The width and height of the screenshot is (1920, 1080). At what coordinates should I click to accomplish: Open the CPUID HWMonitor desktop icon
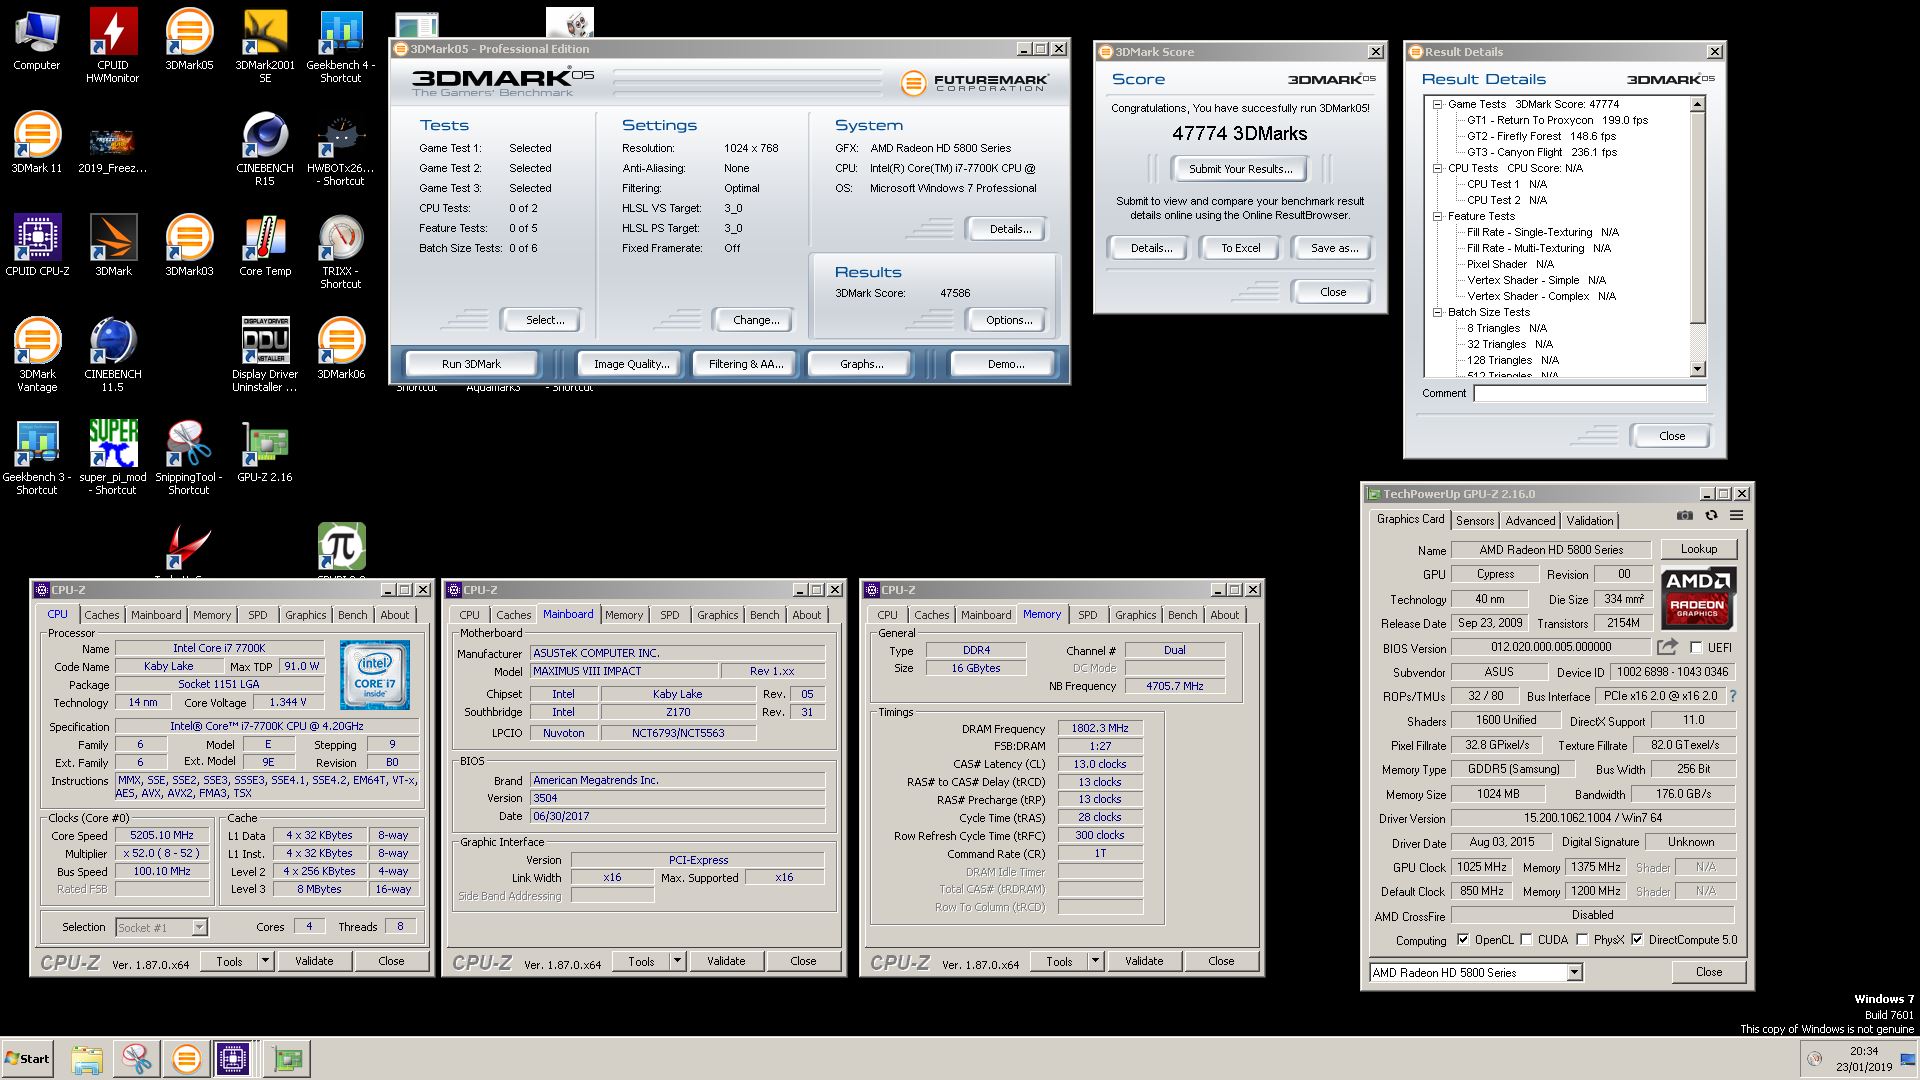[112, 45]
